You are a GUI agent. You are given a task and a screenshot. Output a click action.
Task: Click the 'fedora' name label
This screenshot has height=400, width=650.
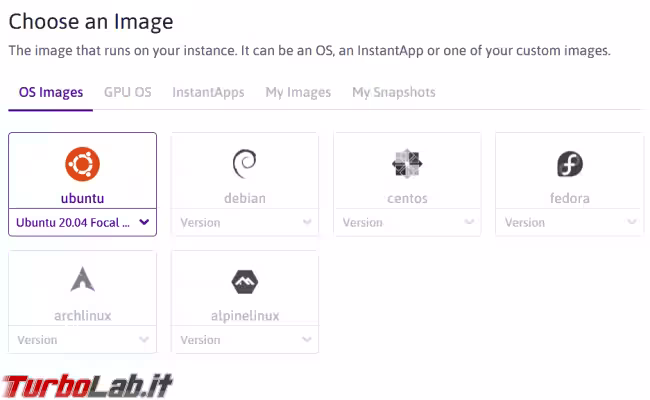[569, 198]
